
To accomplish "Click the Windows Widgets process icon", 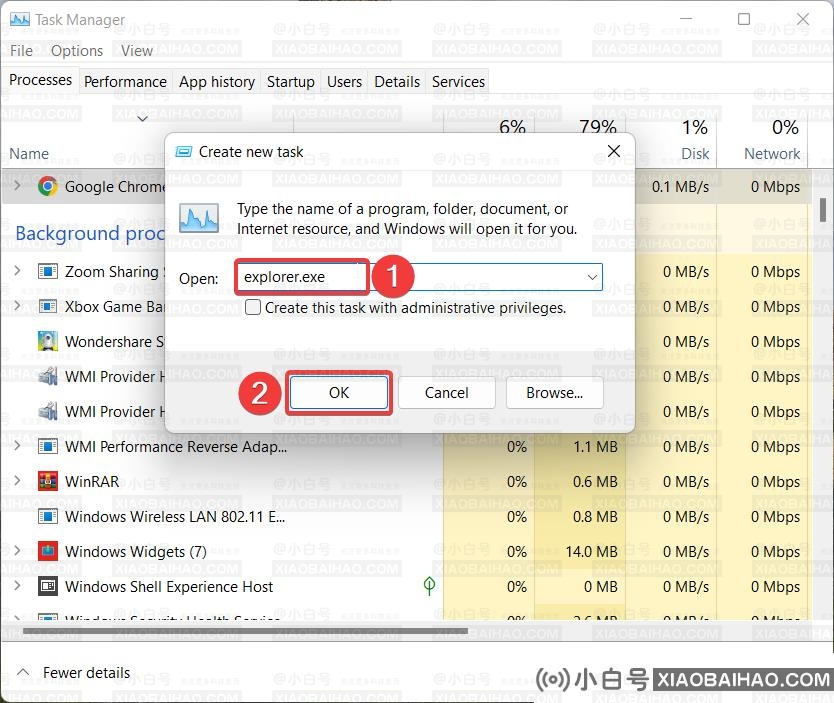I will click(x=48, y=551).
